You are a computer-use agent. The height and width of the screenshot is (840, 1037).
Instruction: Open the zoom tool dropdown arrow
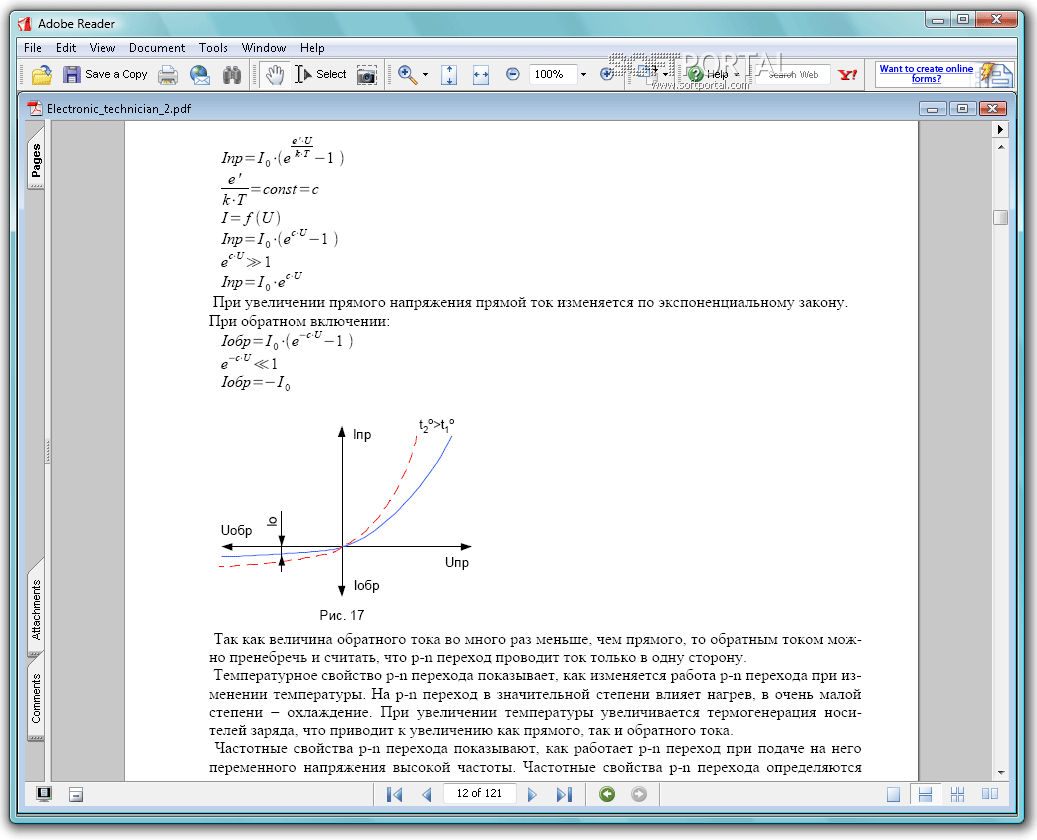425,75
